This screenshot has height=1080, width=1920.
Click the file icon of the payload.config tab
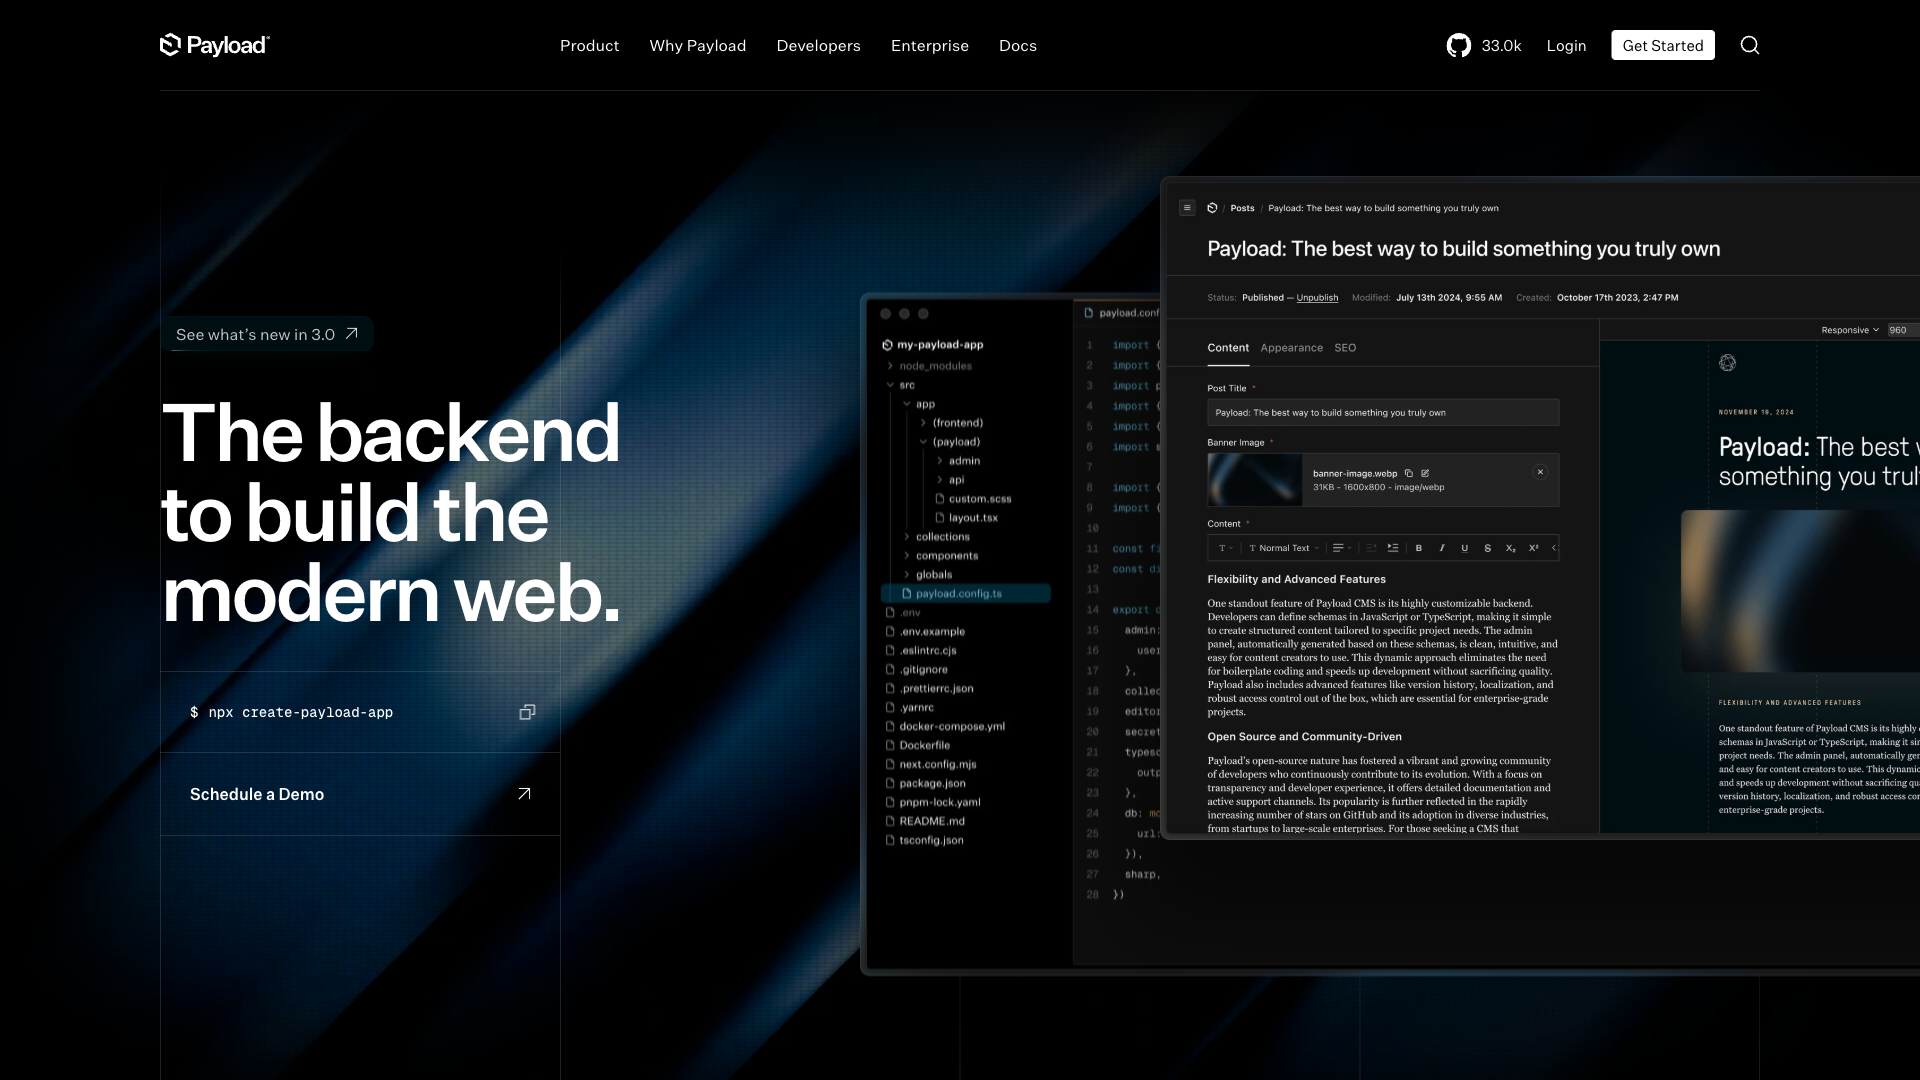click(1089, 313)
